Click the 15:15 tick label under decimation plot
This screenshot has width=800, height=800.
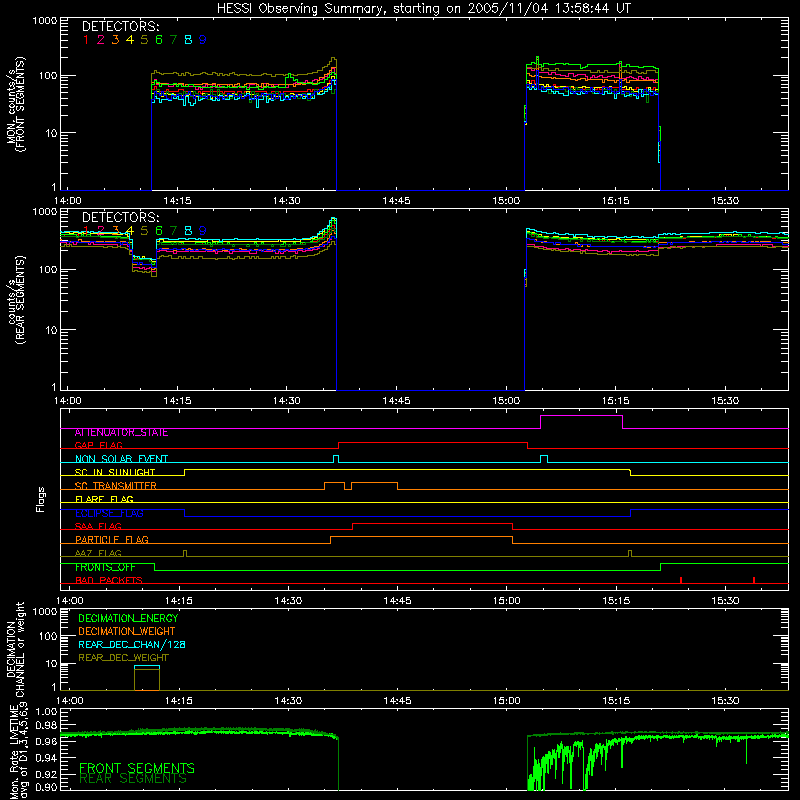click(x=616, y=701)
